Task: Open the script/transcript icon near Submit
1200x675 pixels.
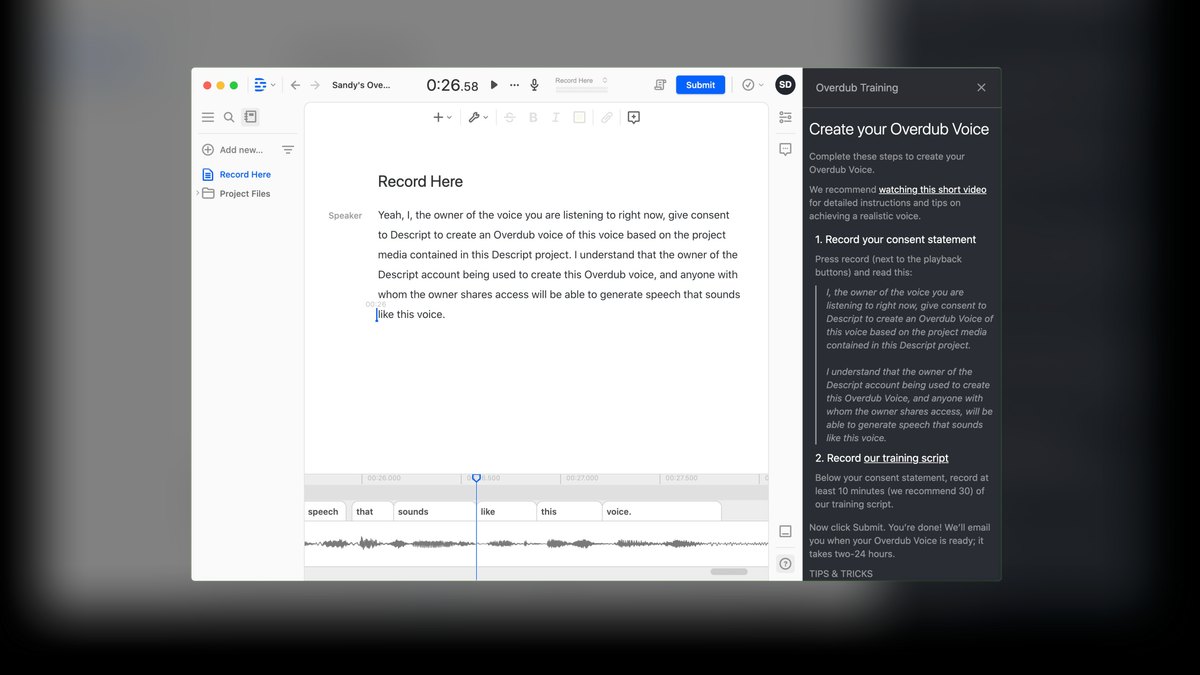Action: tap(660, 85)
